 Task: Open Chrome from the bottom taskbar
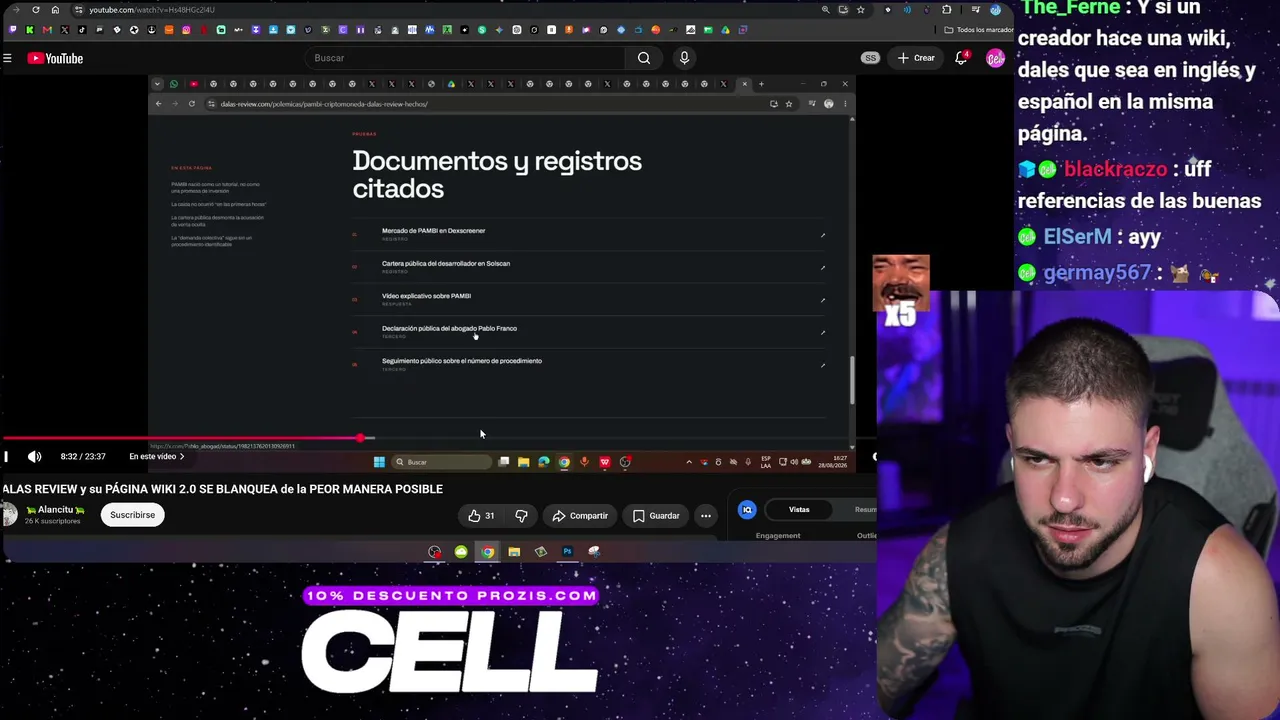tap(487, 552)
